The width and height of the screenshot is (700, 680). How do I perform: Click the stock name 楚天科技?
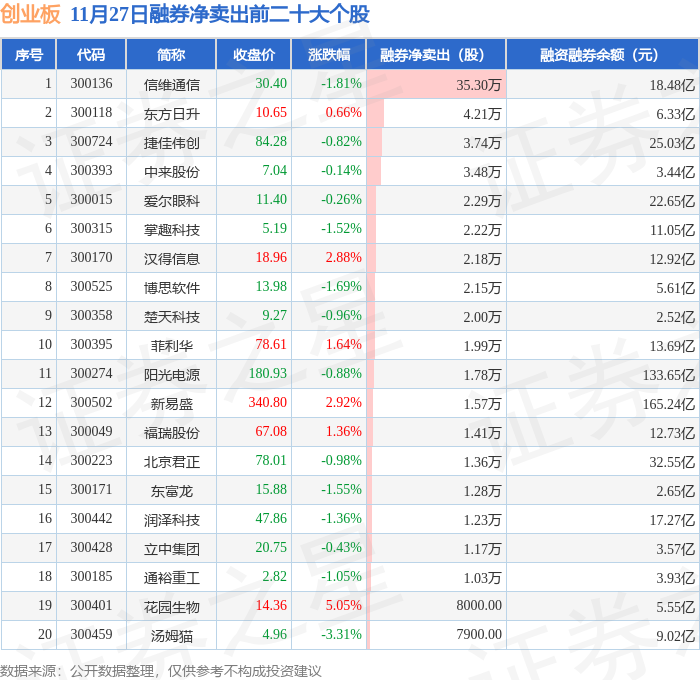pos(171,317)
